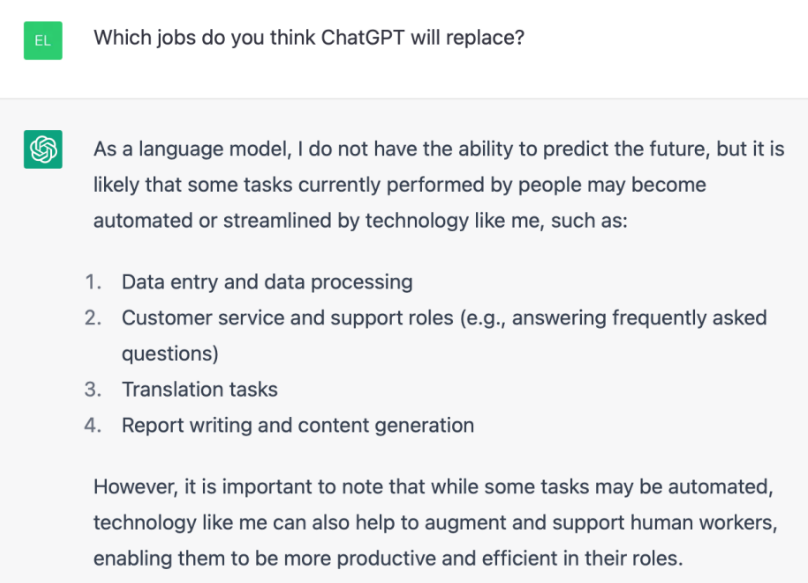Click the list number 3 marker
The width and height of the screenshot is (808, 583).
[x=93, y=389]
